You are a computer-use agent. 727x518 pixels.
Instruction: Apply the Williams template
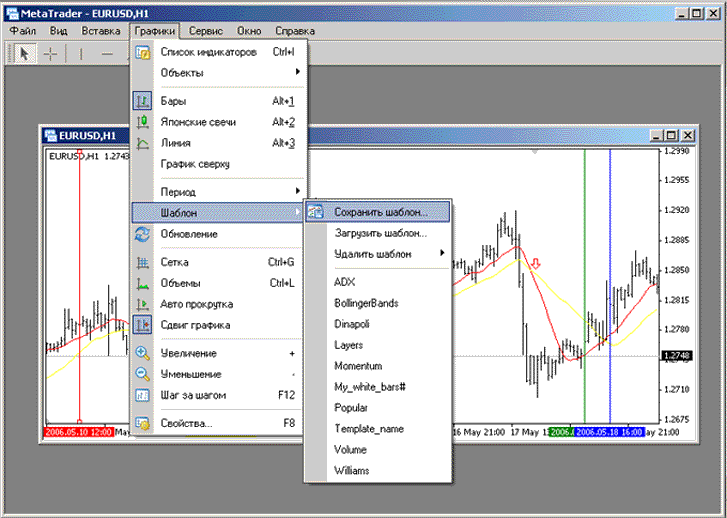tap(378, 470)
